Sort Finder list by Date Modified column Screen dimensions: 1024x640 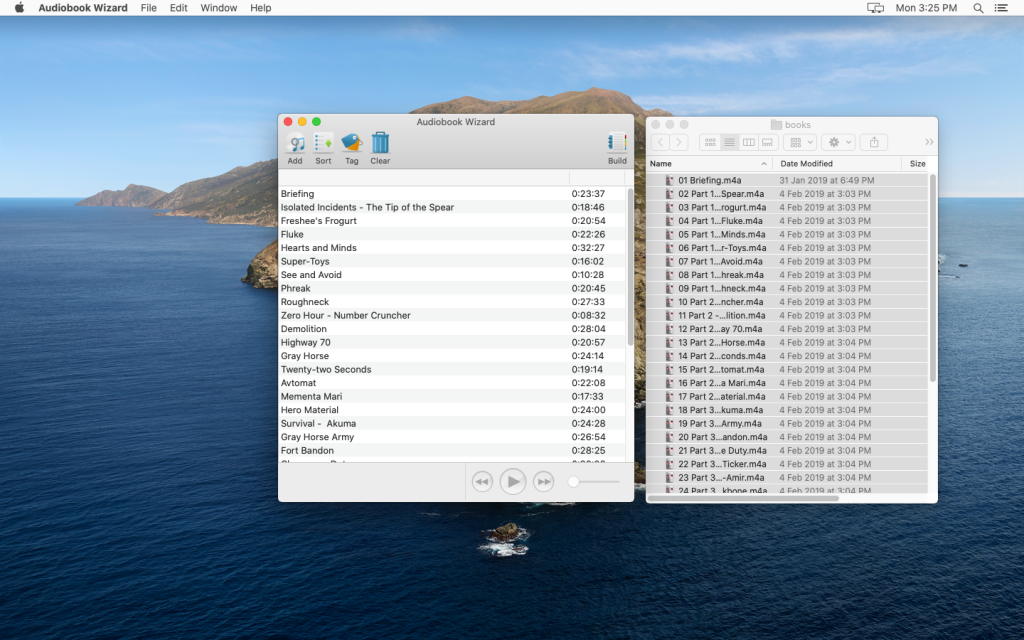[x=837, y=163]
